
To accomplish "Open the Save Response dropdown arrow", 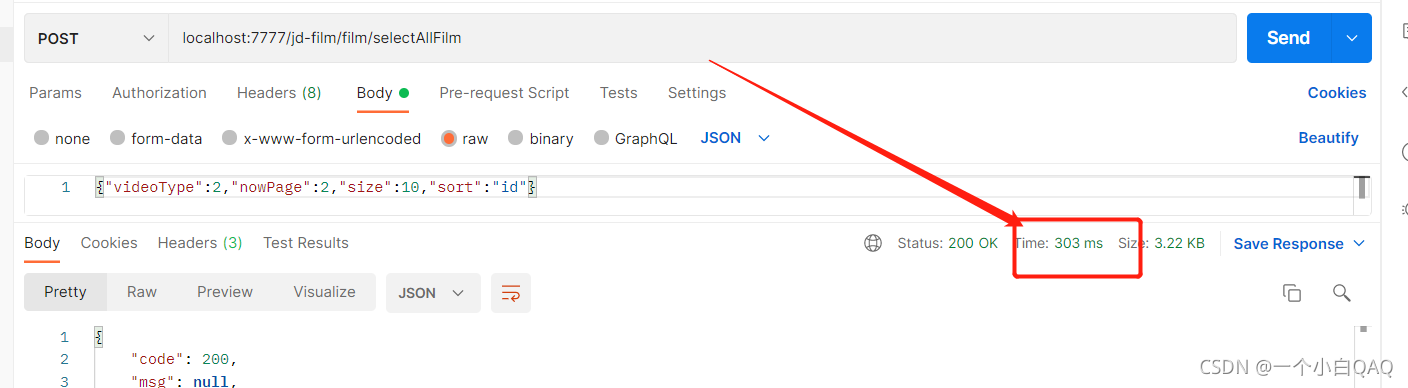I will click(1359, 243).
